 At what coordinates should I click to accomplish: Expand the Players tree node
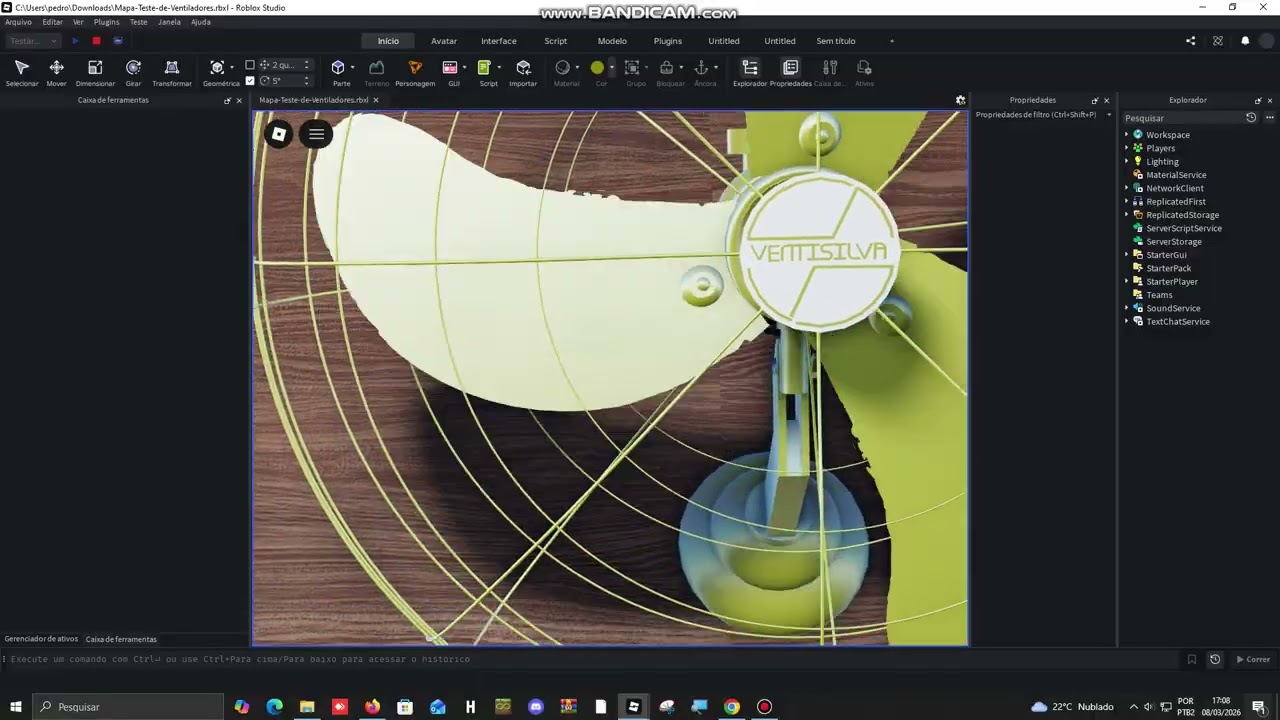[x=1126, y=148]
